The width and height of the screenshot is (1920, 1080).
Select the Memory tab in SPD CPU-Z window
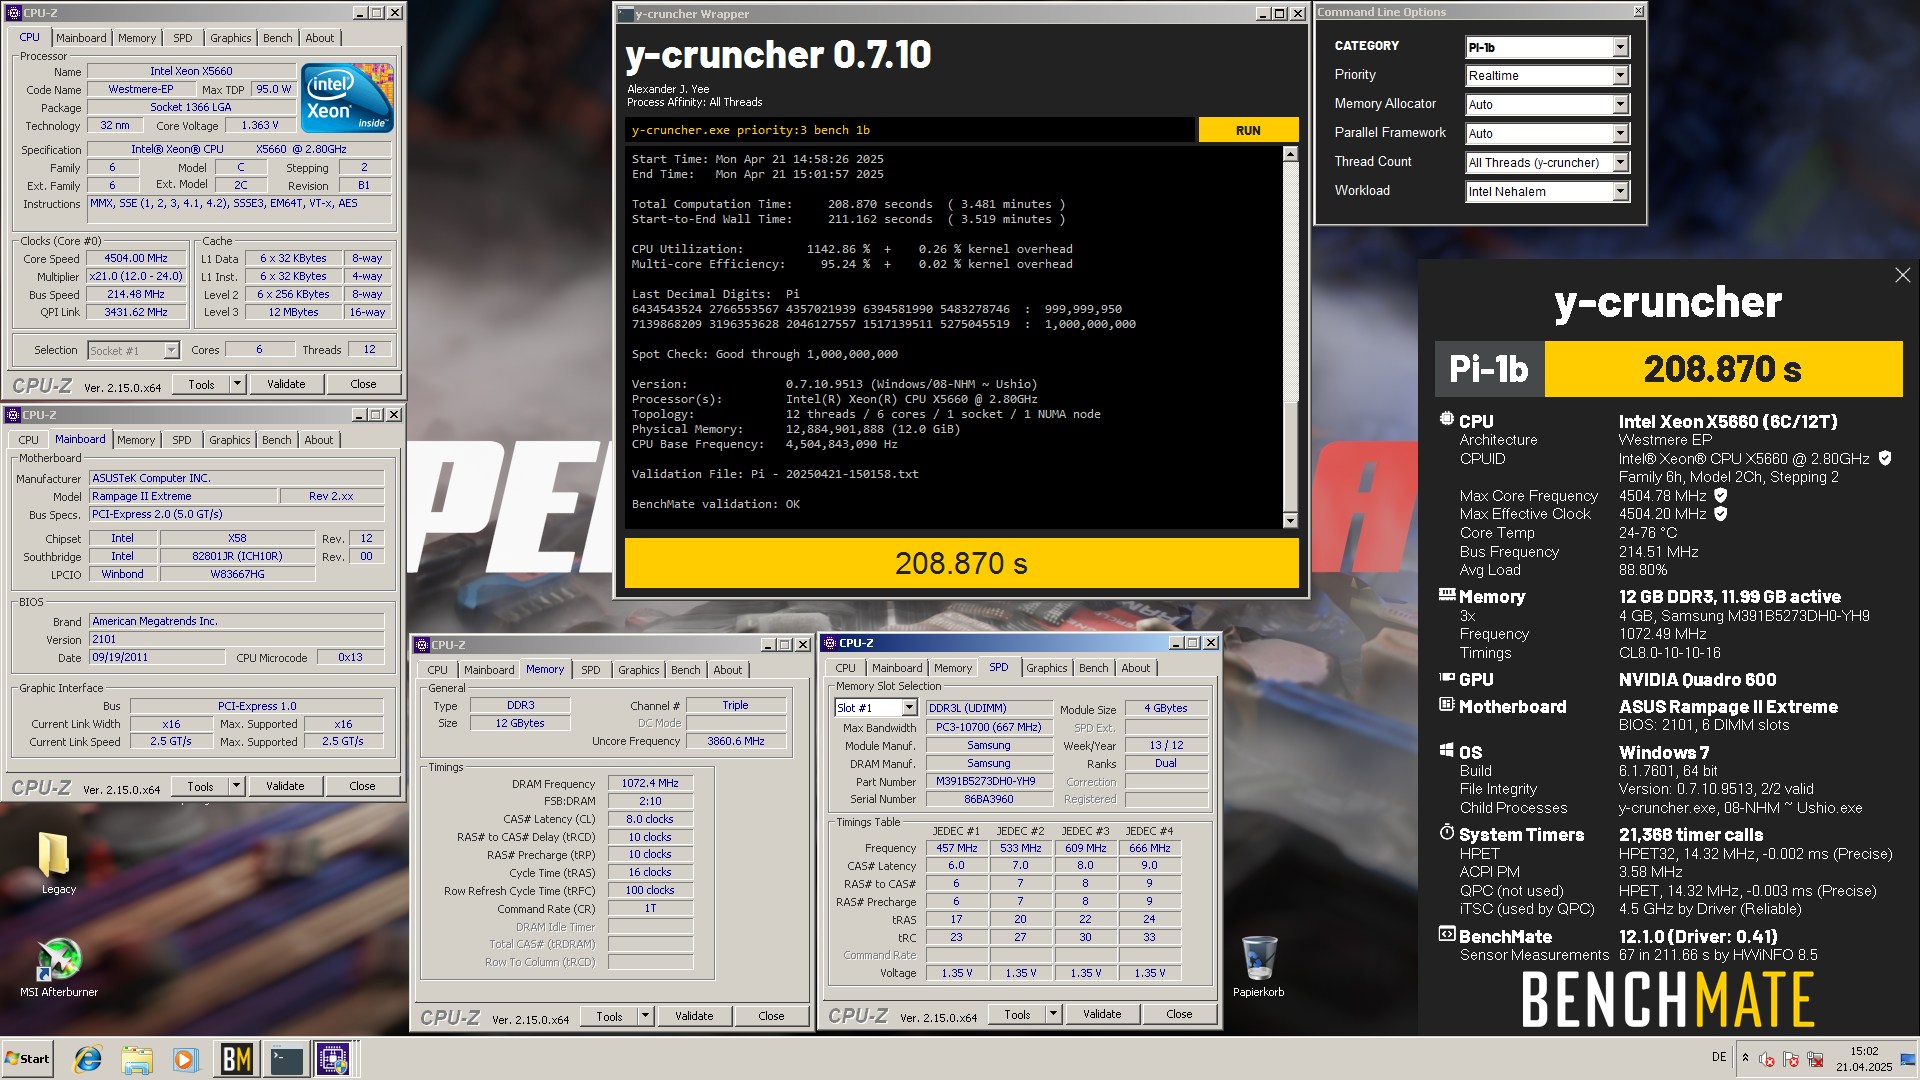click(x=952, y=668)
